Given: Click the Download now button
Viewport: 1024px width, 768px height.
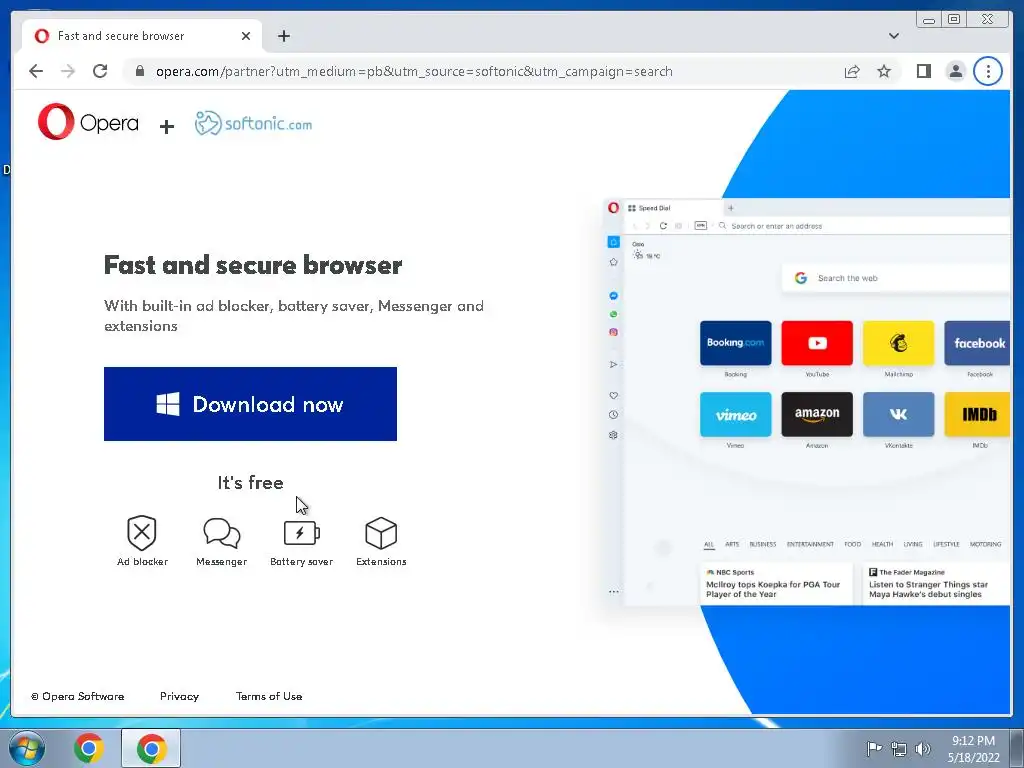Looking at the screenshot, I should click(250, 404).
